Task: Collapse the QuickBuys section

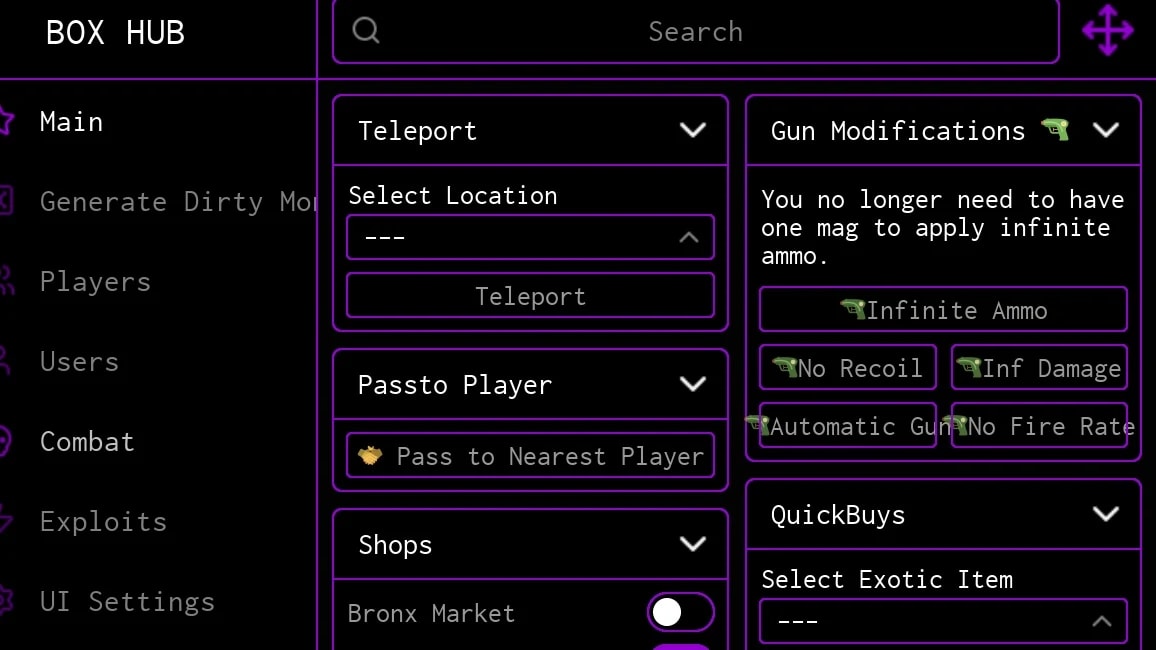Action: tap(1105, 514)
